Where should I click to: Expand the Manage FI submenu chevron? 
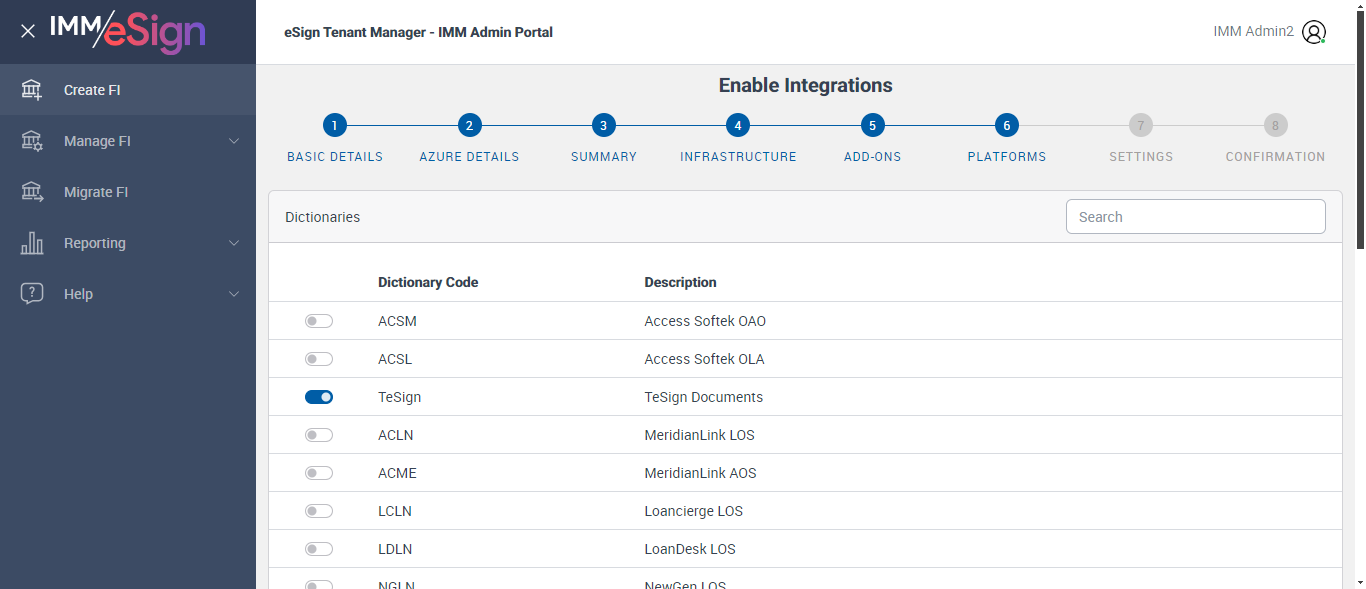[x=234, y=141]
